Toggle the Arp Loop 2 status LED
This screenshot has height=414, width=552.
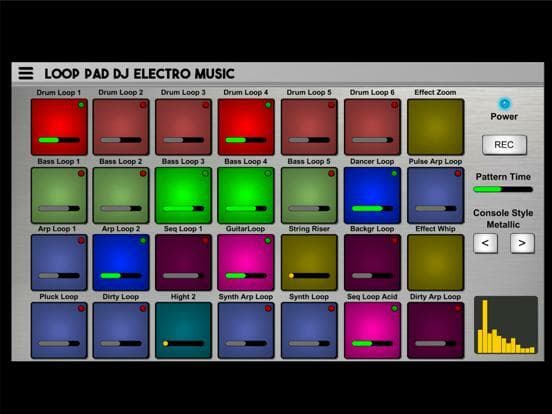pyautogui.click(x=143, y=241)
